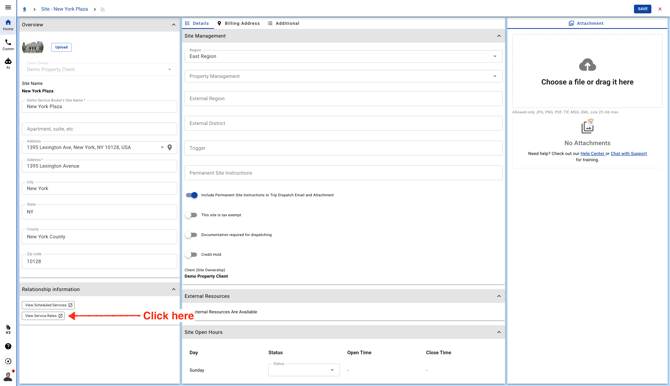Click the edit icon after breadcrumb
Viewport: 670px width, 386px height.
103,9
